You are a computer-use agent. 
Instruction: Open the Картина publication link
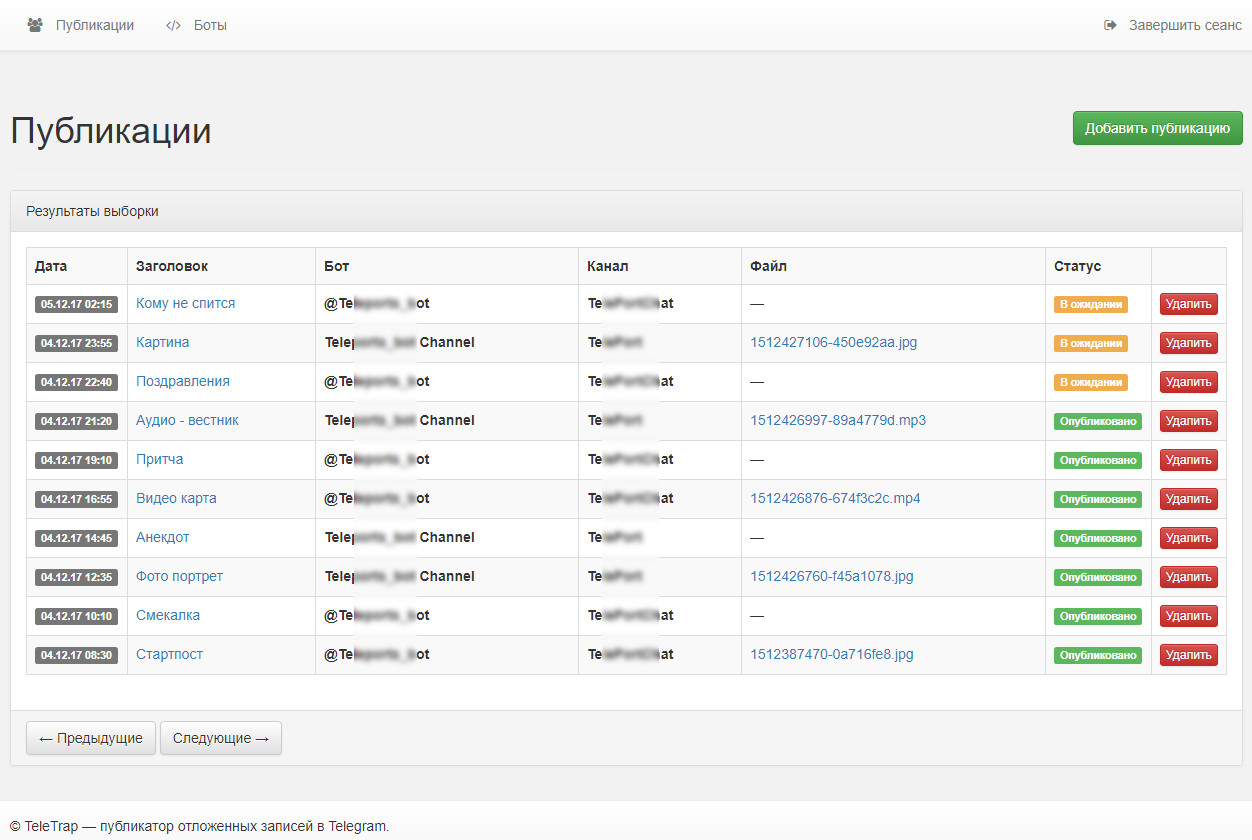pyautogui.click(x=162, y=342)
